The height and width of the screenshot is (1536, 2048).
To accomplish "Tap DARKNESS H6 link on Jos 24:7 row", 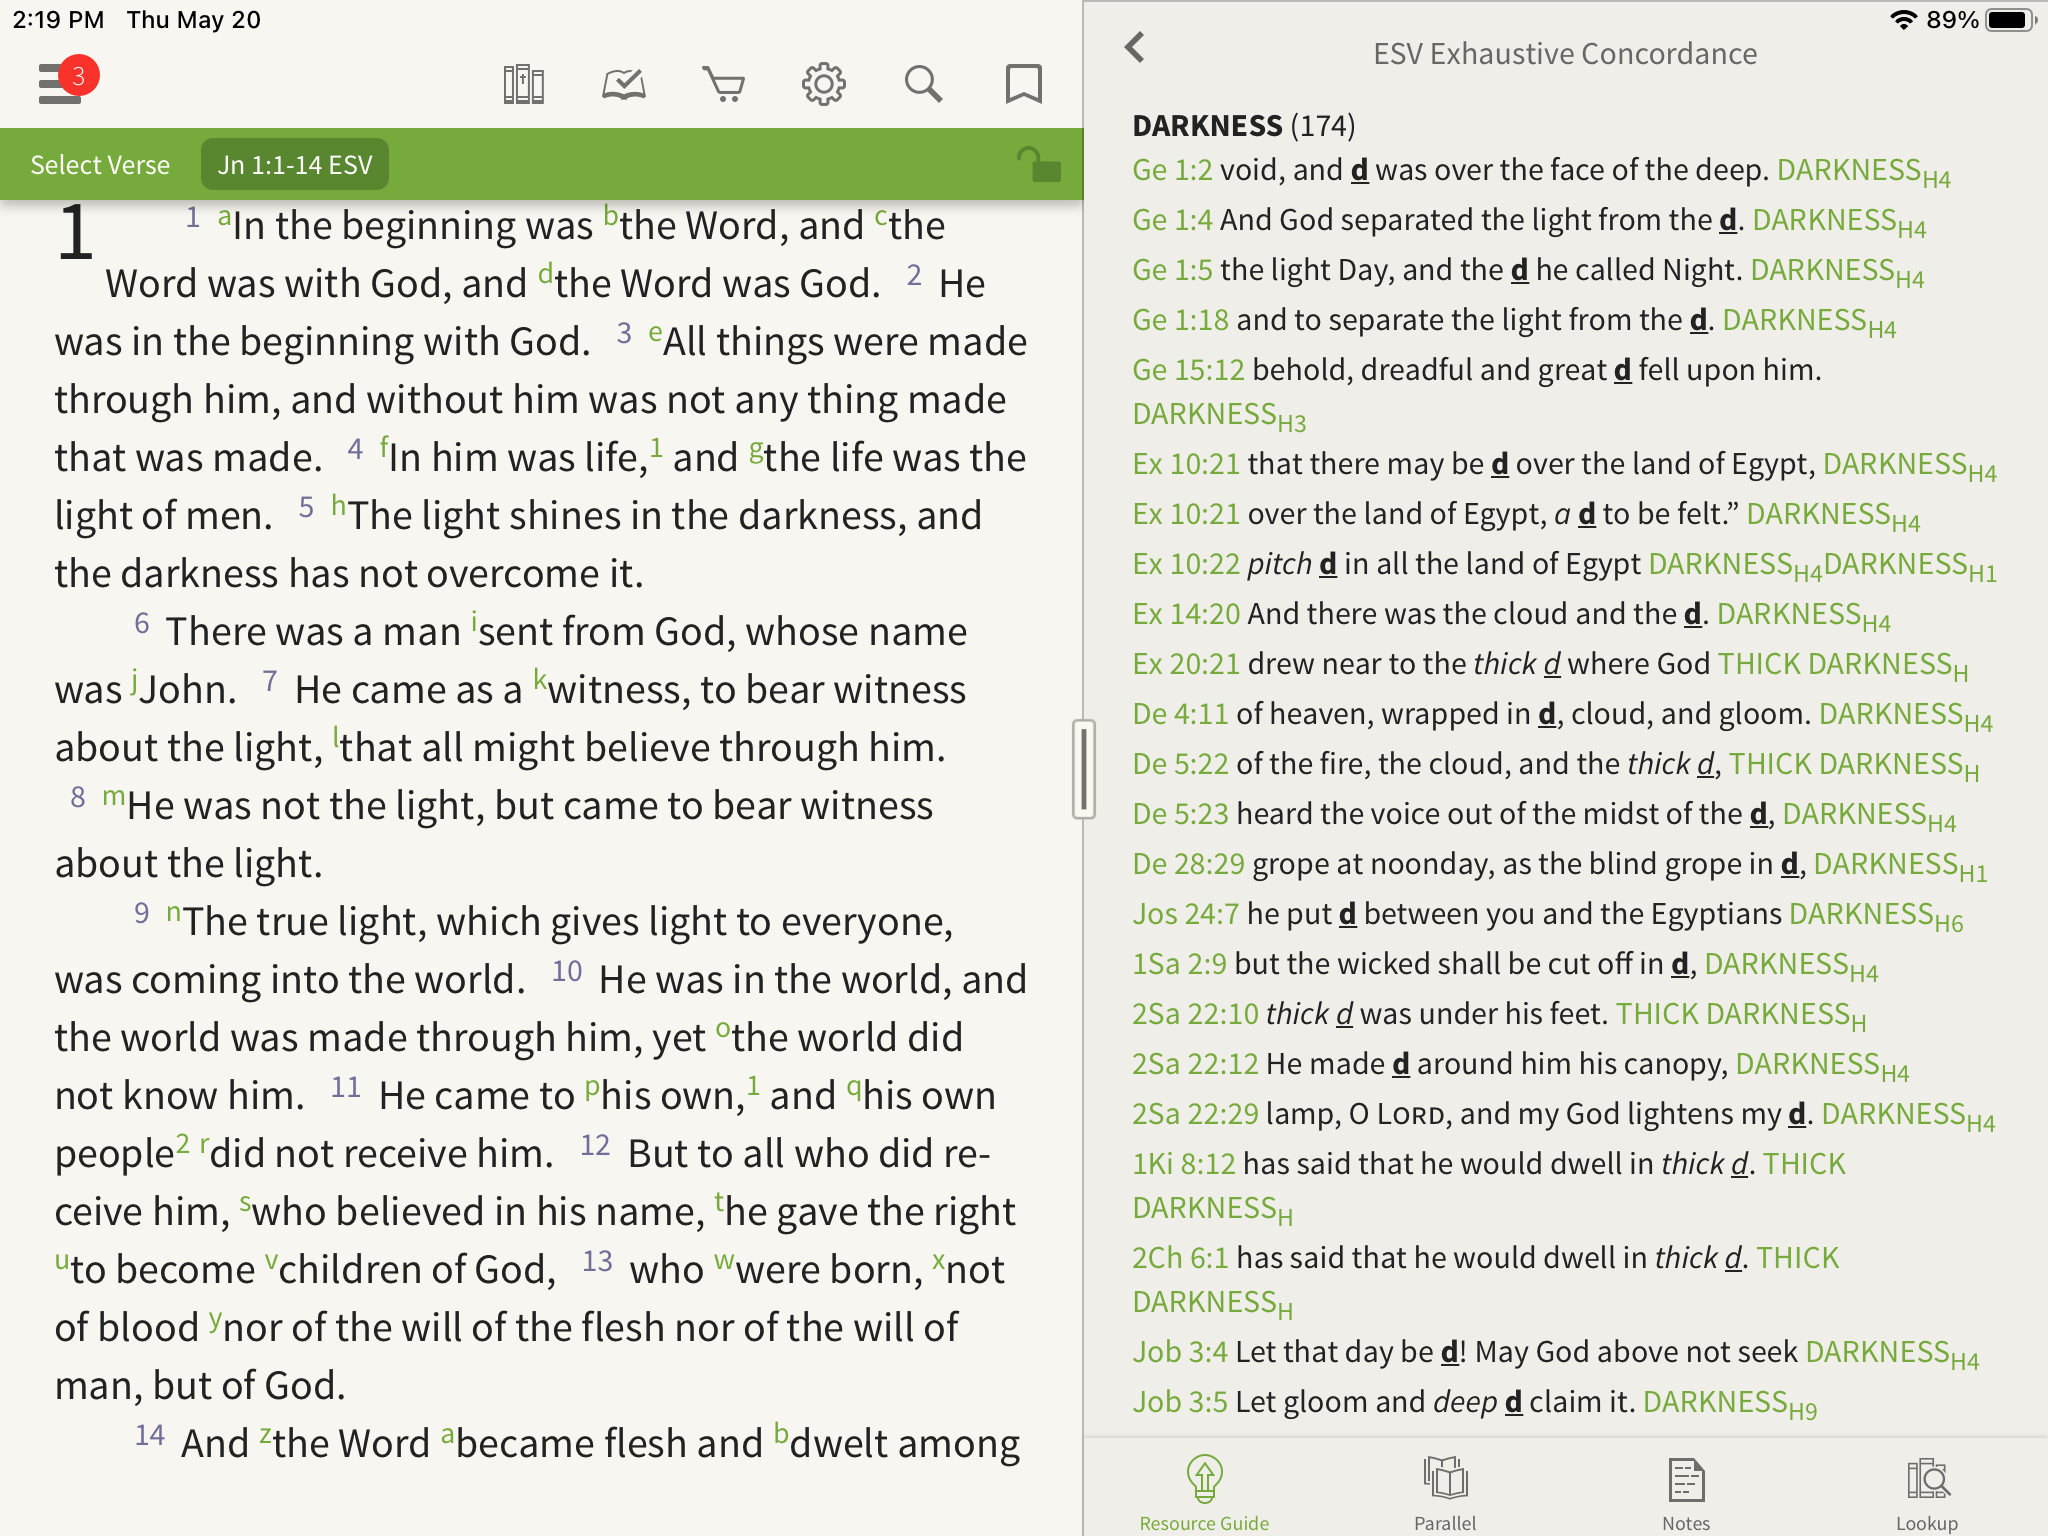I will tap(1876, 916).
